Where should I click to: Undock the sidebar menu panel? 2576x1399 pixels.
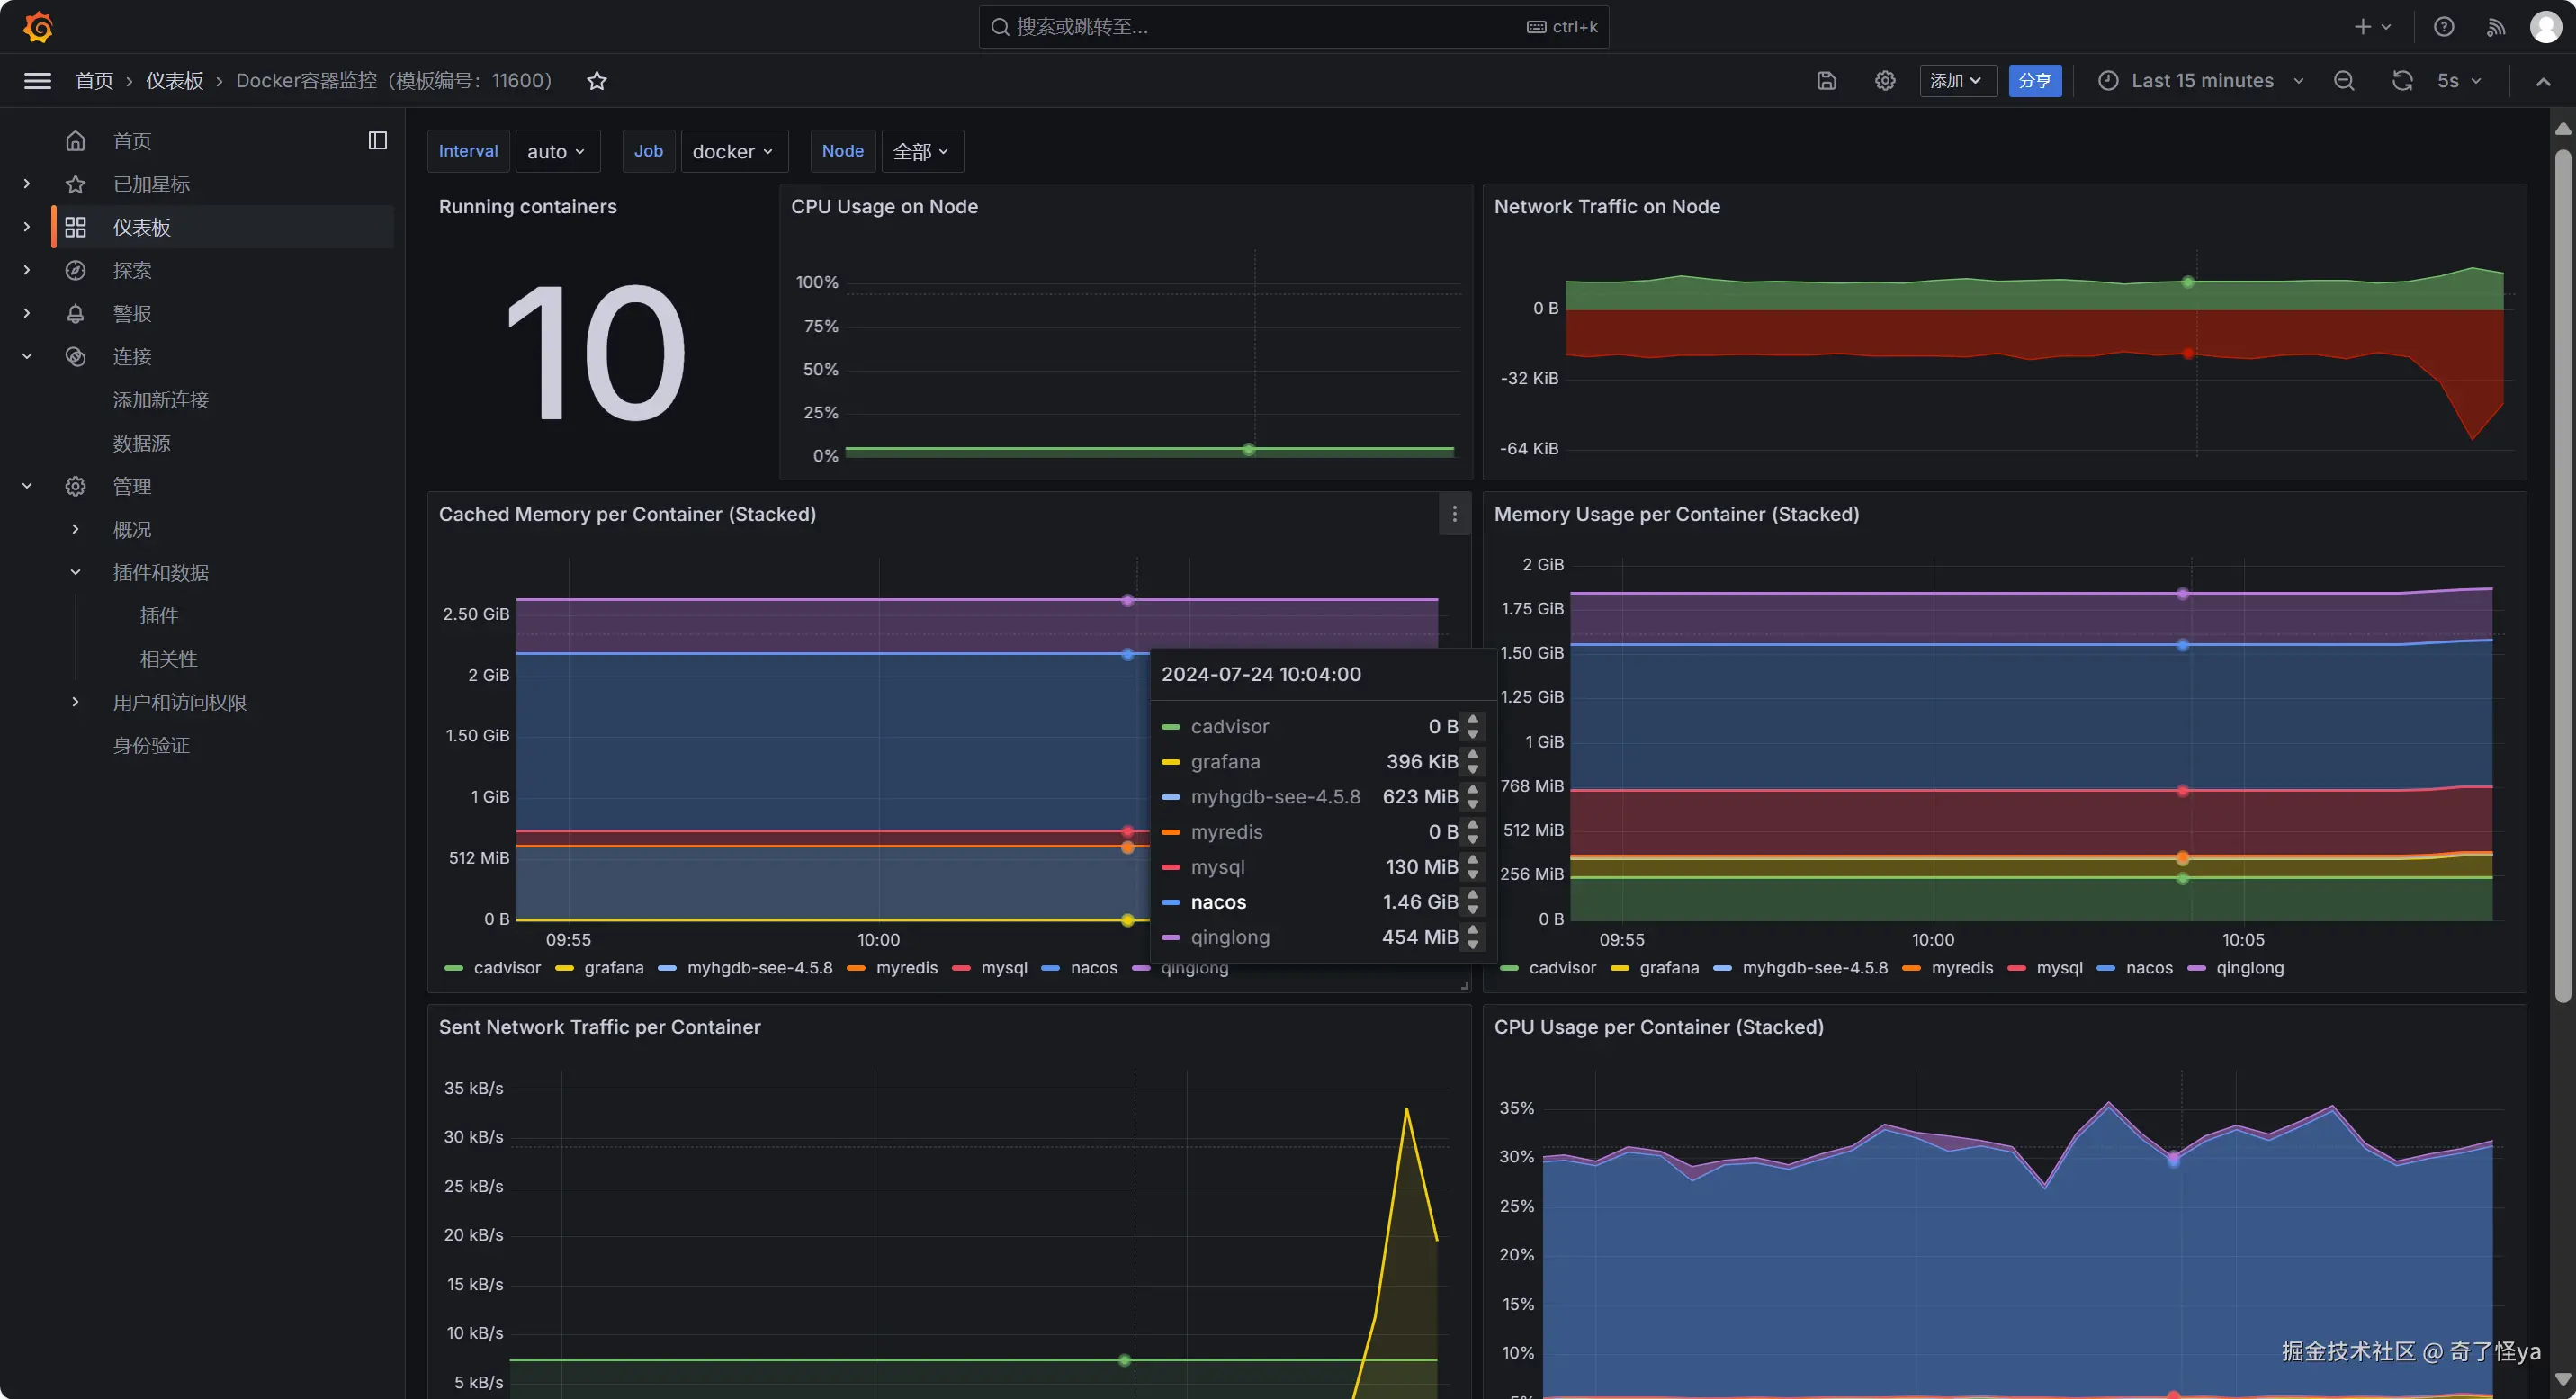point(377,140)
